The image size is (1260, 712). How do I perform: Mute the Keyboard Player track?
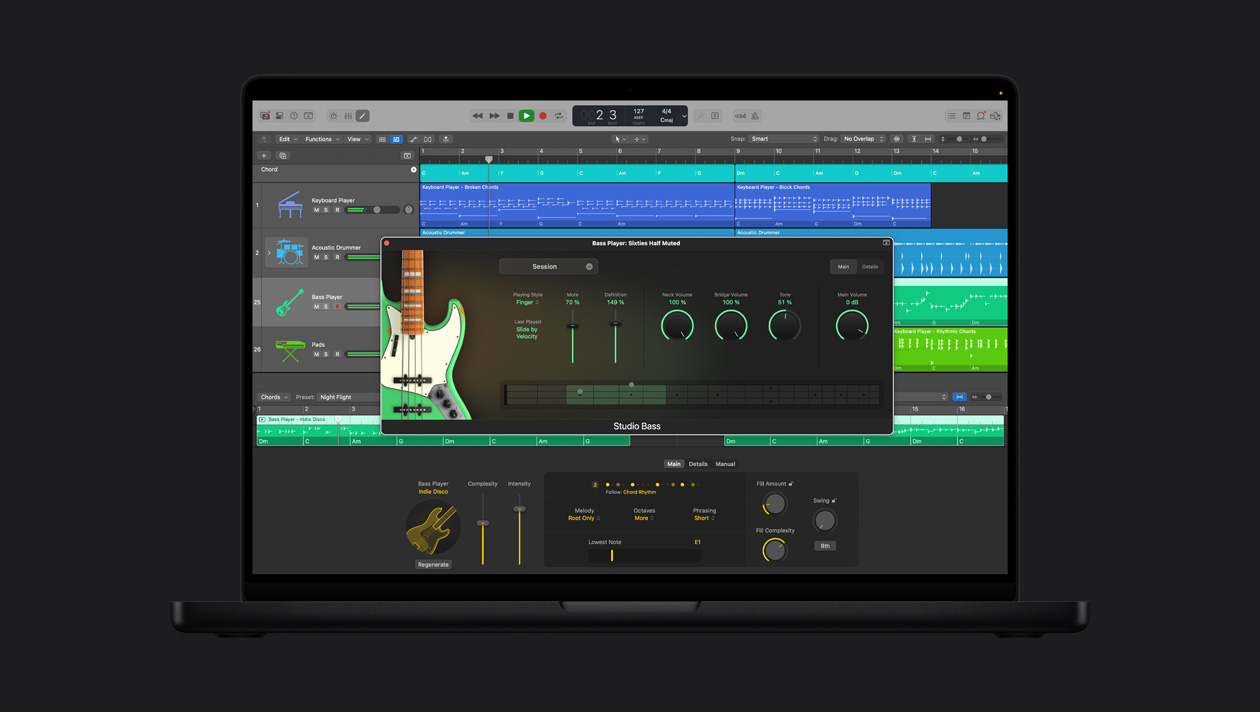(315, 209)
